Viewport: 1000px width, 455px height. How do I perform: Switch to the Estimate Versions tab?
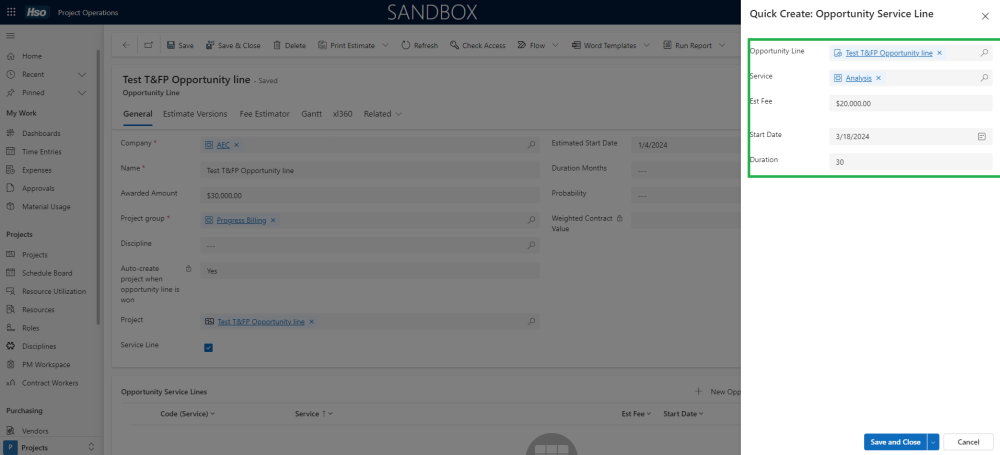tap(195, 114)
